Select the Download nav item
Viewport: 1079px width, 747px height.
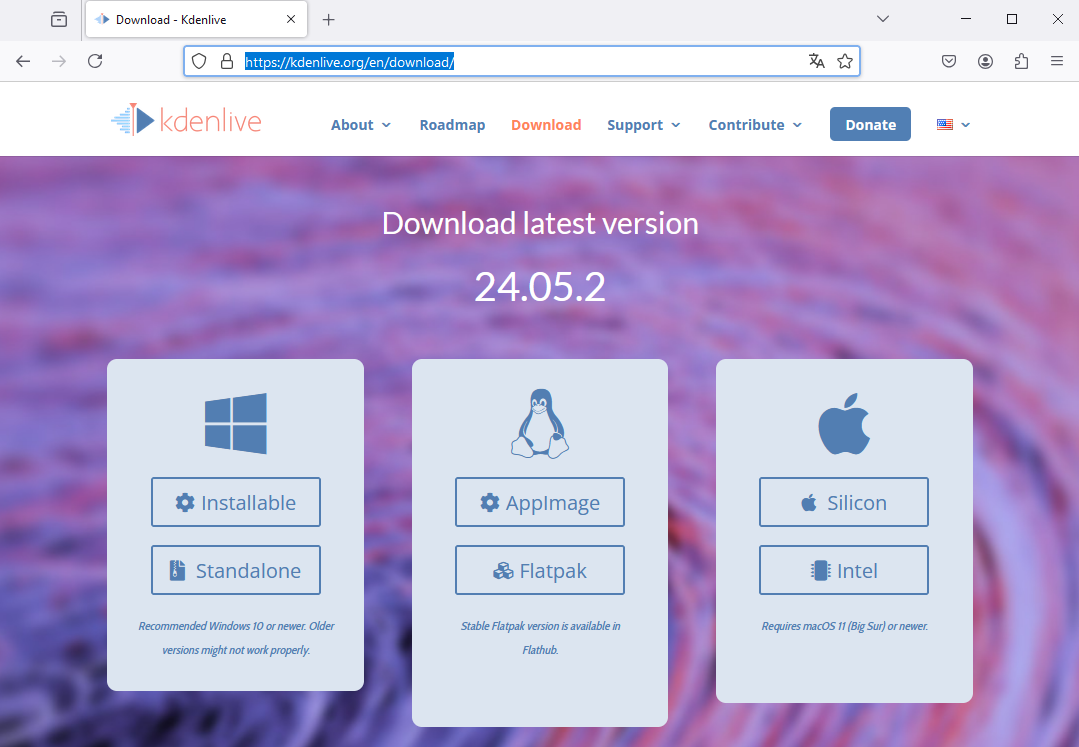pyautogui.click(x=546, y=125)
